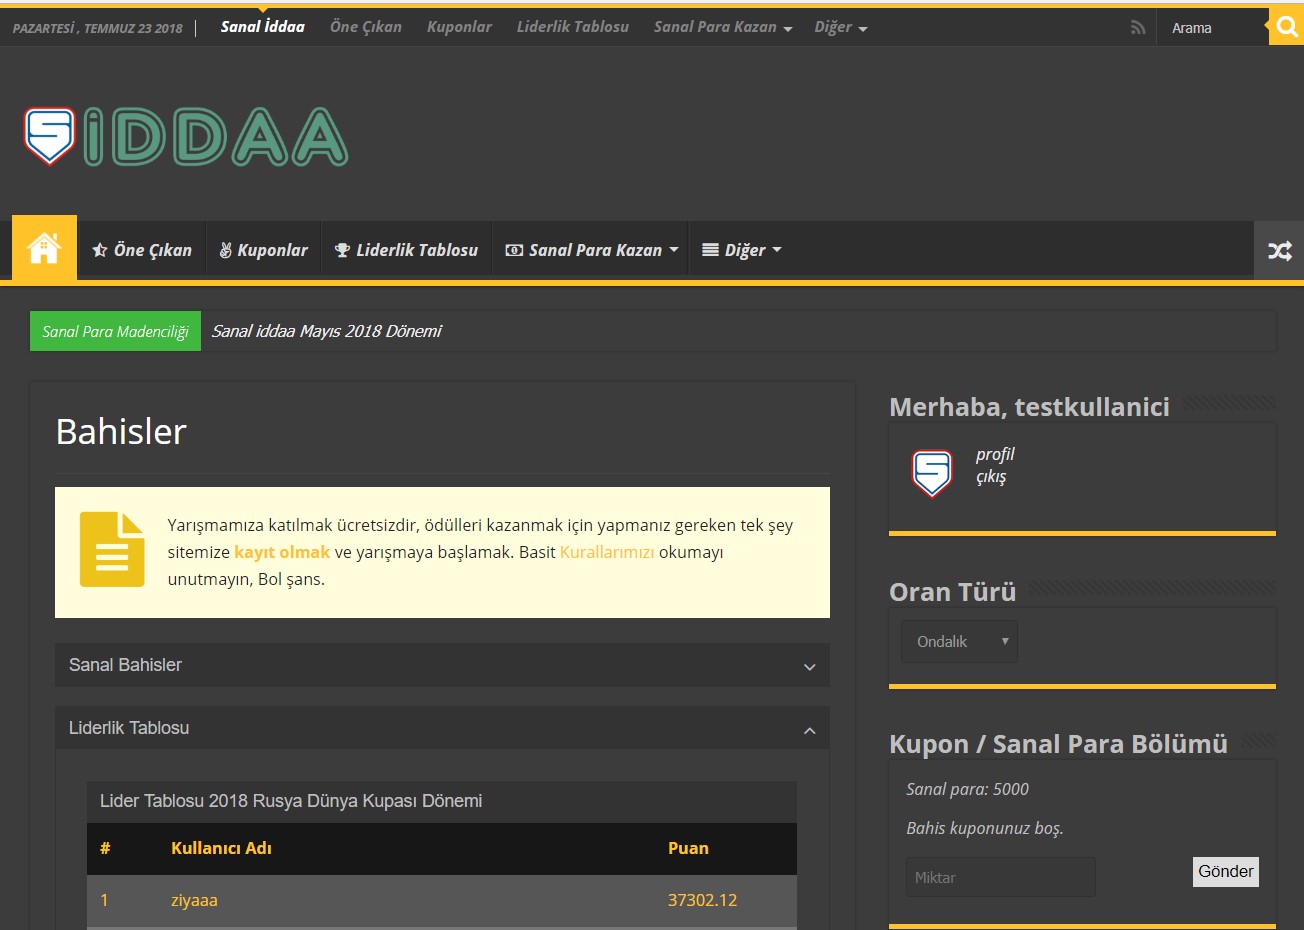Click the user avatar shield icon
Screen dimensions: 1304x930
coord(932,473)
